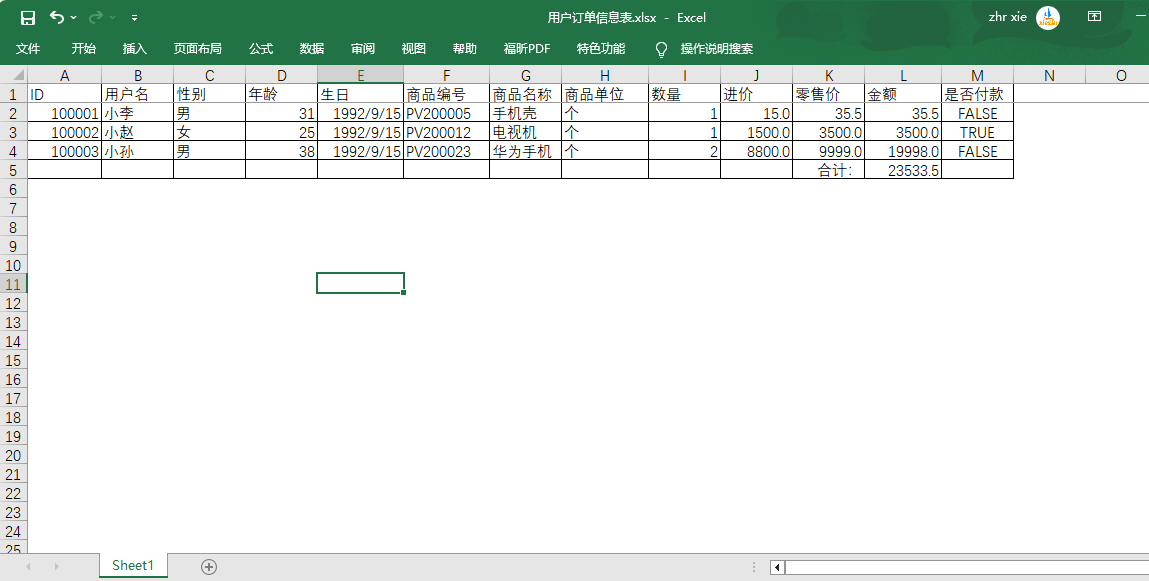Open the ribbon display options icon

[1095, 17]
